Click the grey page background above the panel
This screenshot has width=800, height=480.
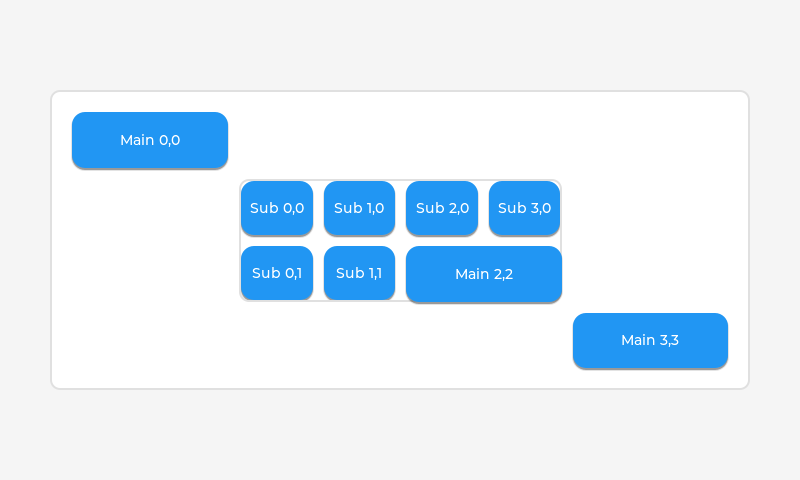pos(400,45)
